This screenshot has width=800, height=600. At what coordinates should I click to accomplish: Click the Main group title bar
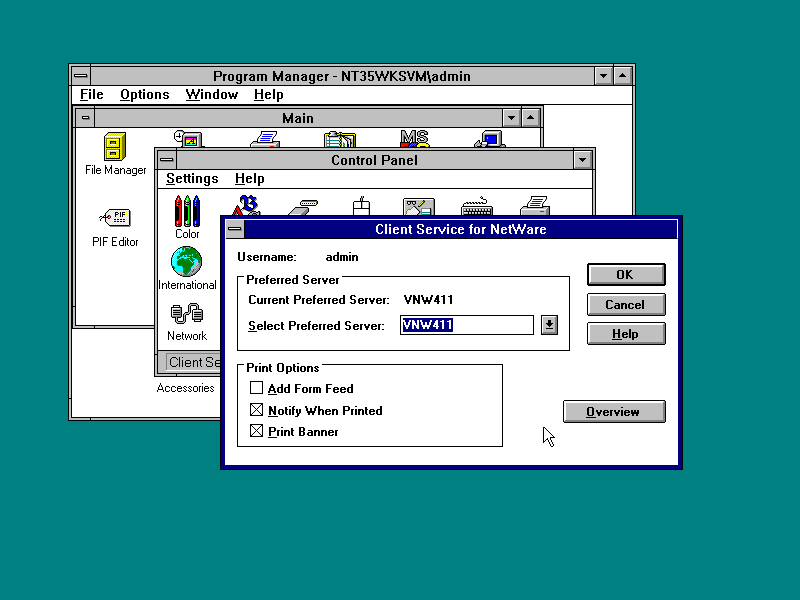click(298, 118)
